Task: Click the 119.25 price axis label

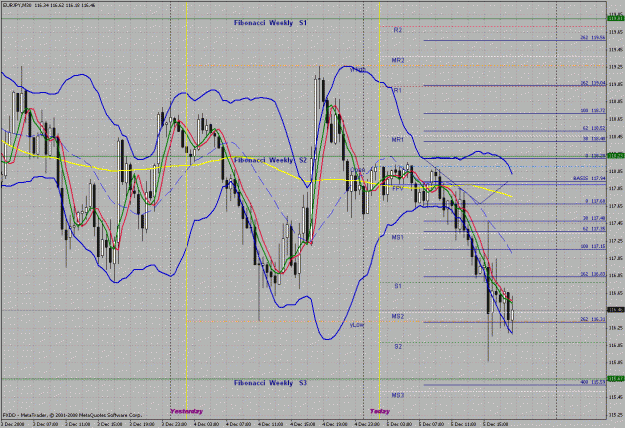Action: [x=616, y=67]
